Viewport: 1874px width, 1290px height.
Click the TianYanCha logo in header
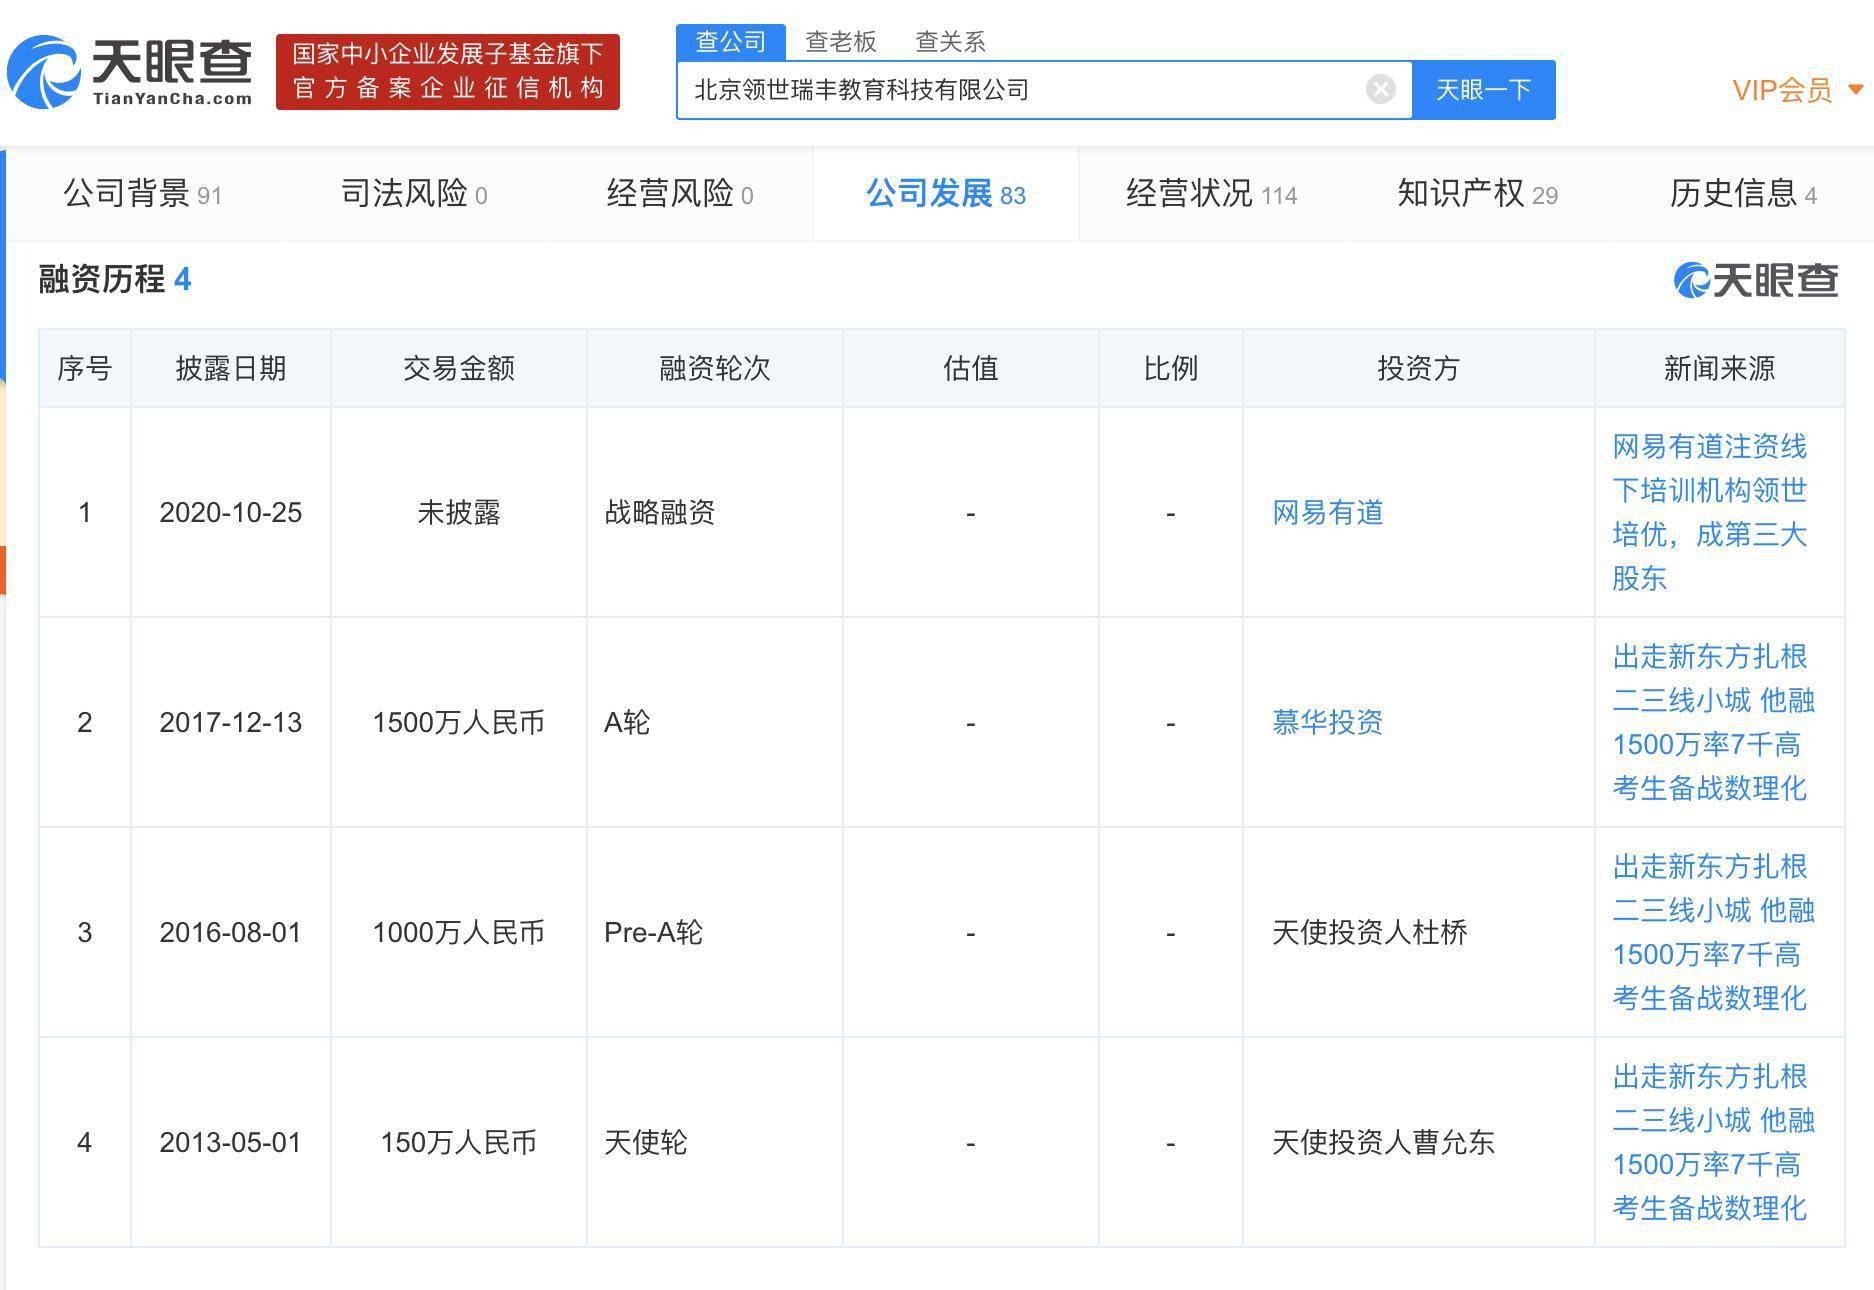[130, 72]
